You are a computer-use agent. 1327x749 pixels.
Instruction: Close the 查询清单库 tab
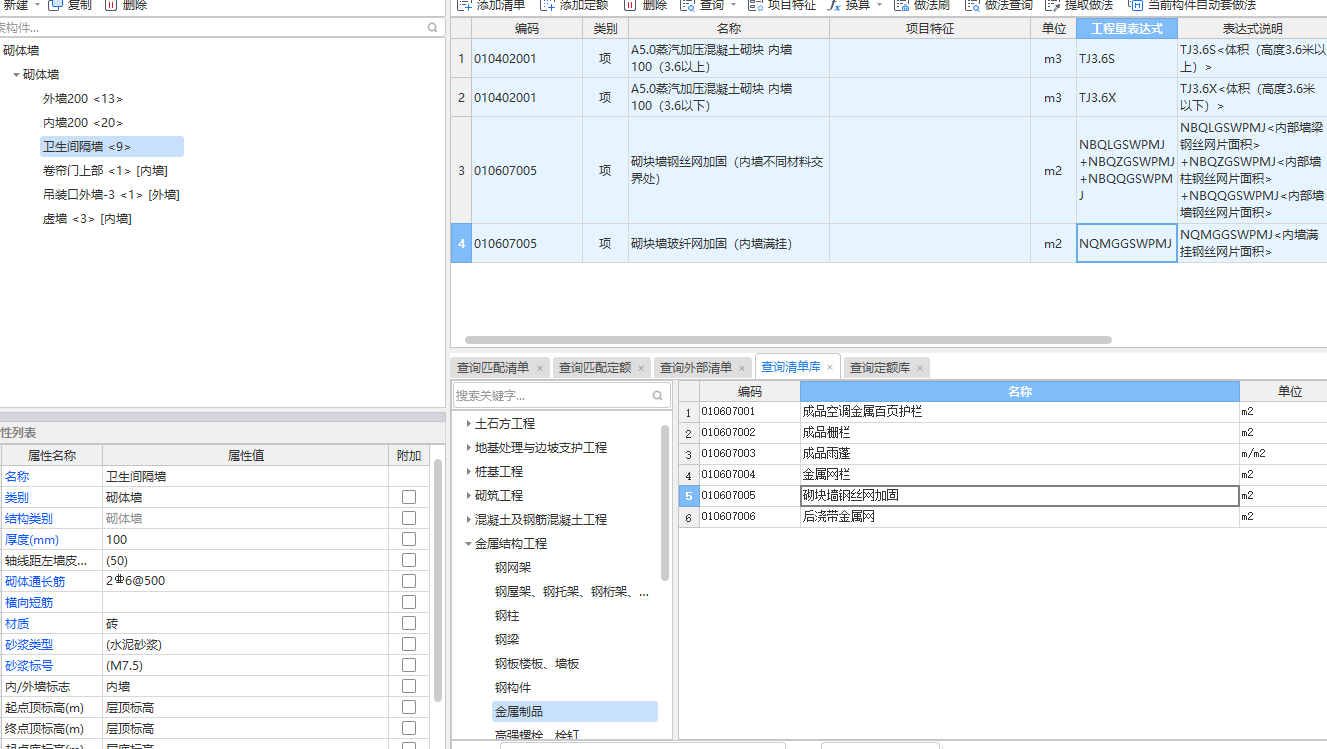(x=830, y=367)
